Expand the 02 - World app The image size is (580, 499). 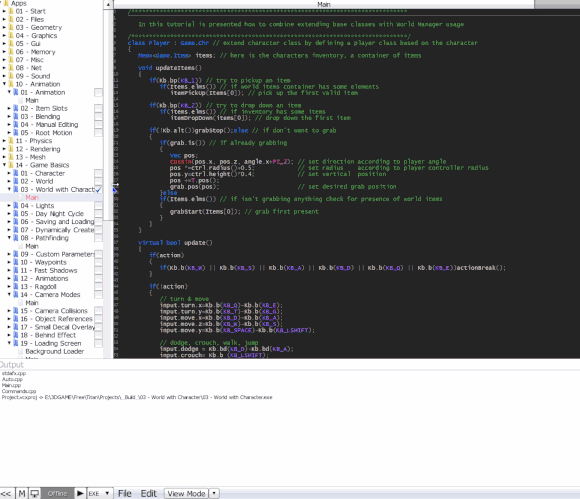(9, 181)
